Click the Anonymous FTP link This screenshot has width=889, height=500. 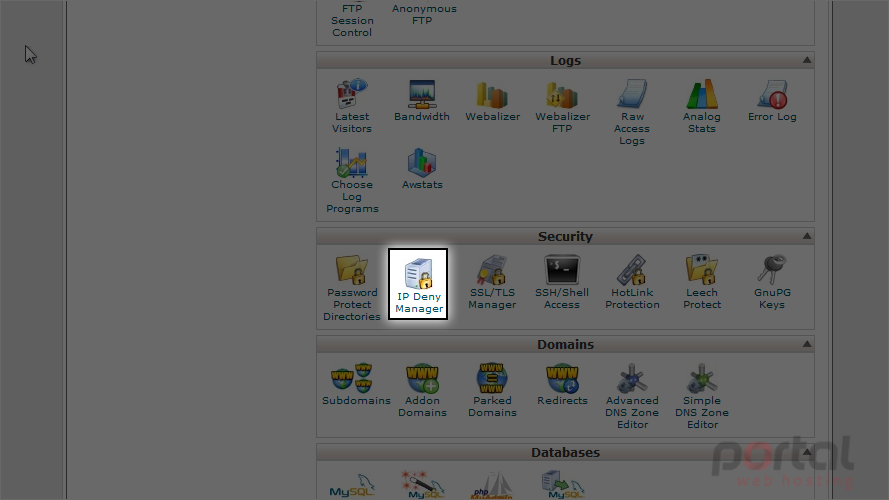(424, 14)
